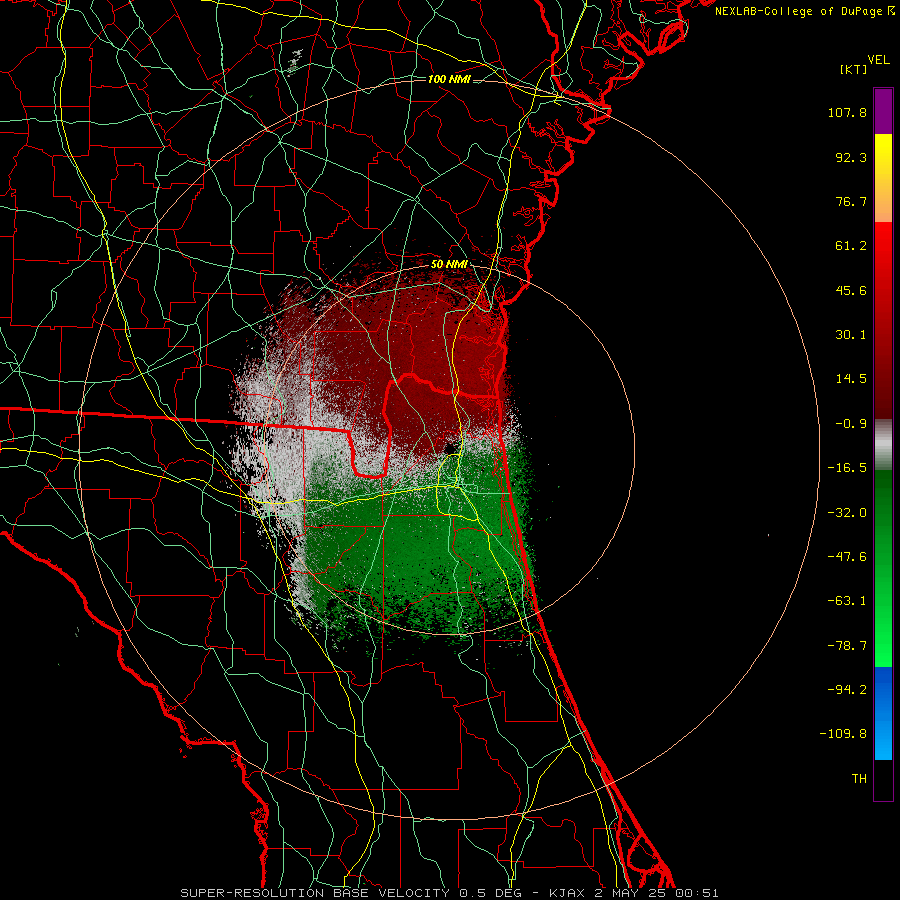Click the 92.3 velocity scale value
Screen dimensions: 900x900
[x=851, y=157]
